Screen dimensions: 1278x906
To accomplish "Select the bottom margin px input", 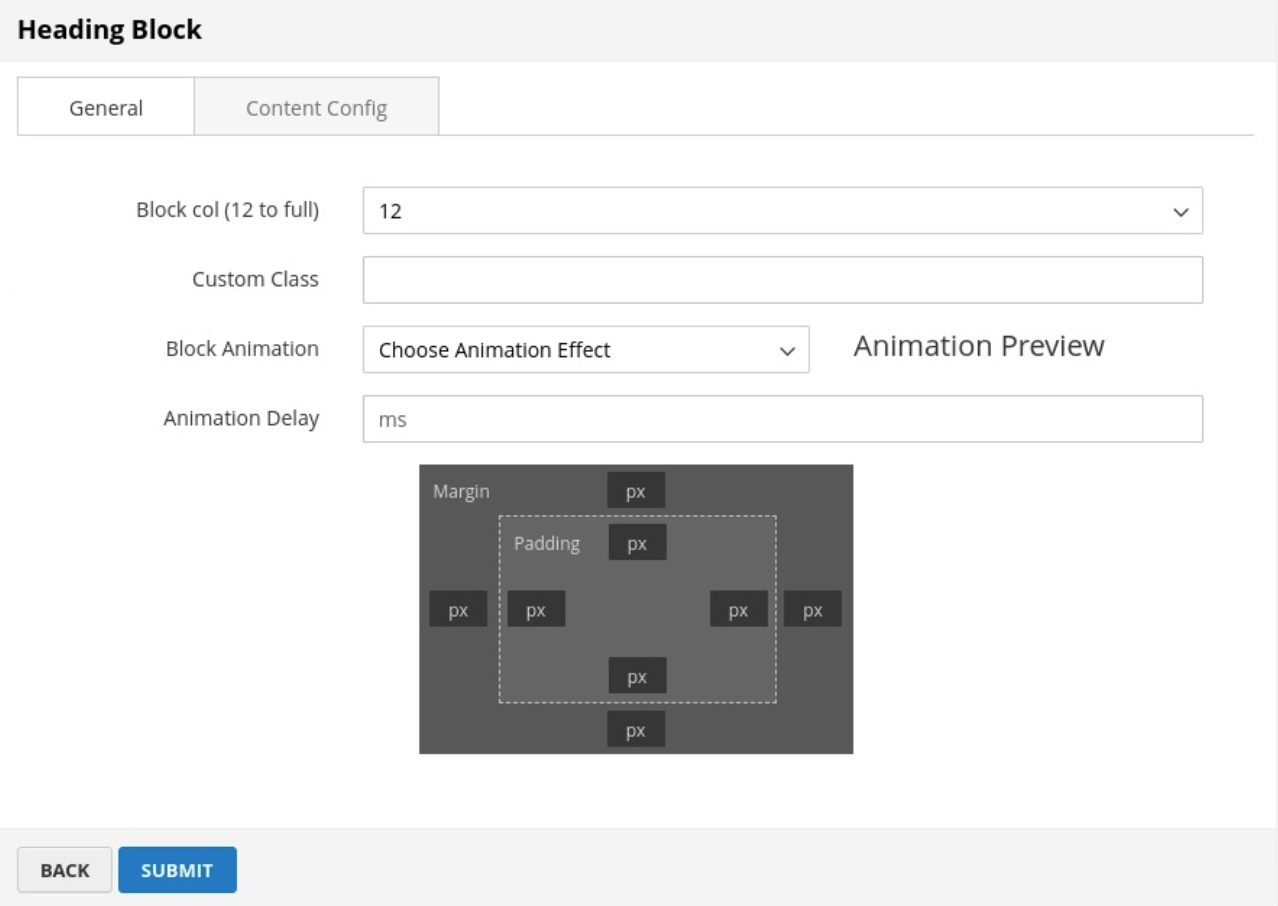I will pos(636,730).
